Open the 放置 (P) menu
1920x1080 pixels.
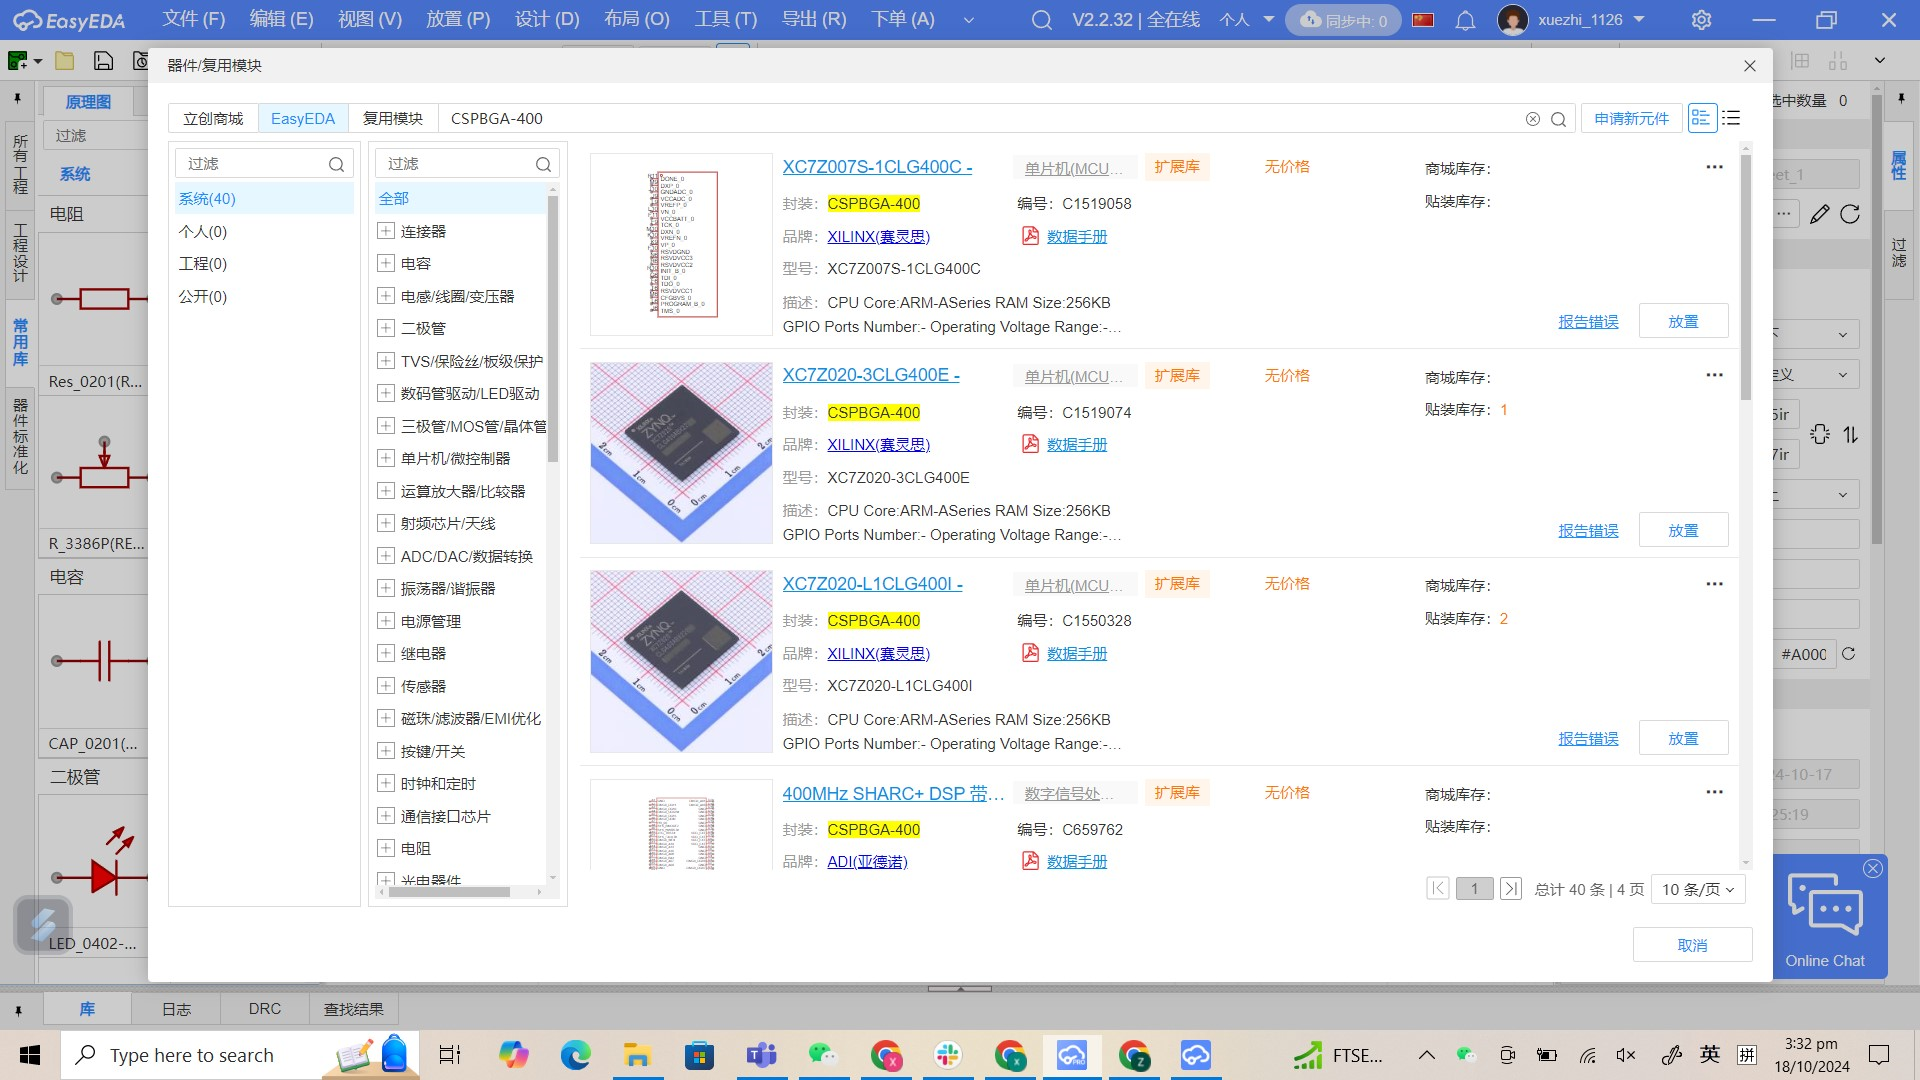coord(458,20)
